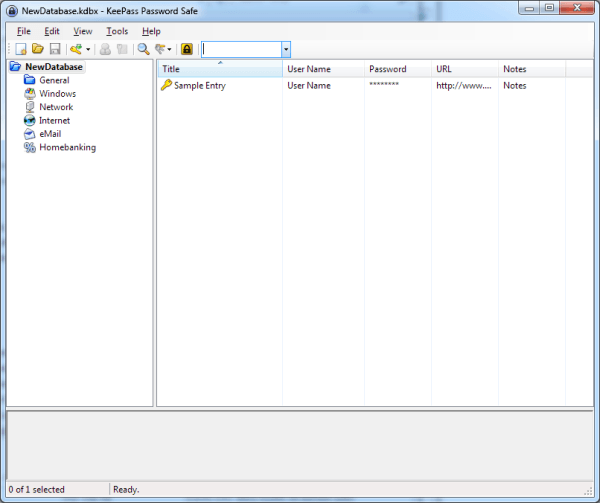Click the Save Database floppy icon
Screen dimensions: 600x503
[55, 49]
